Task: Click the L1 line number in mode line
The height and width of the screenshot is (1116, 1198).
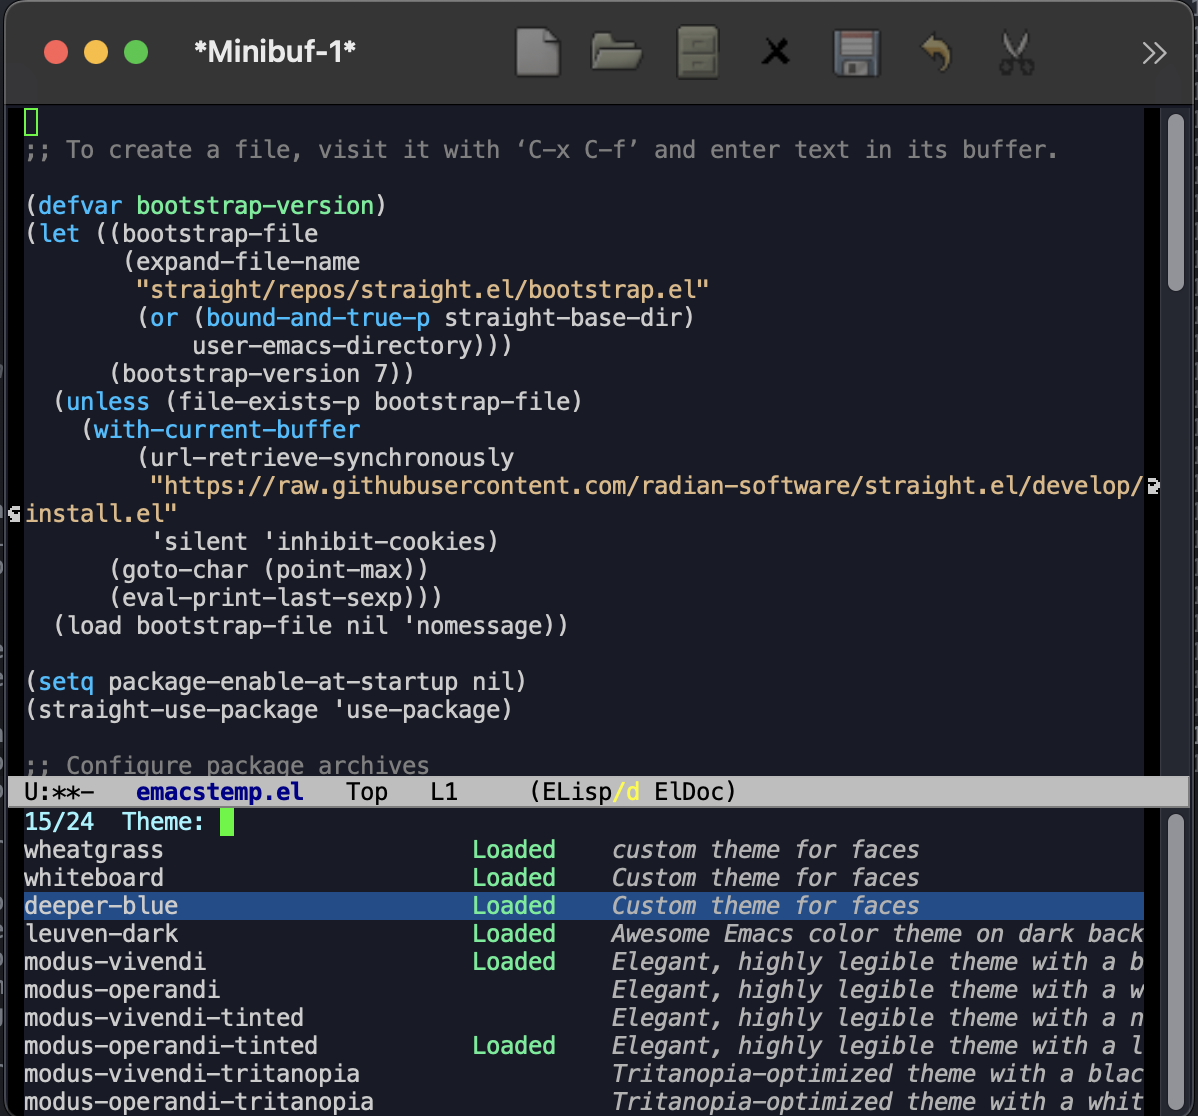Action: coord(444,791)
